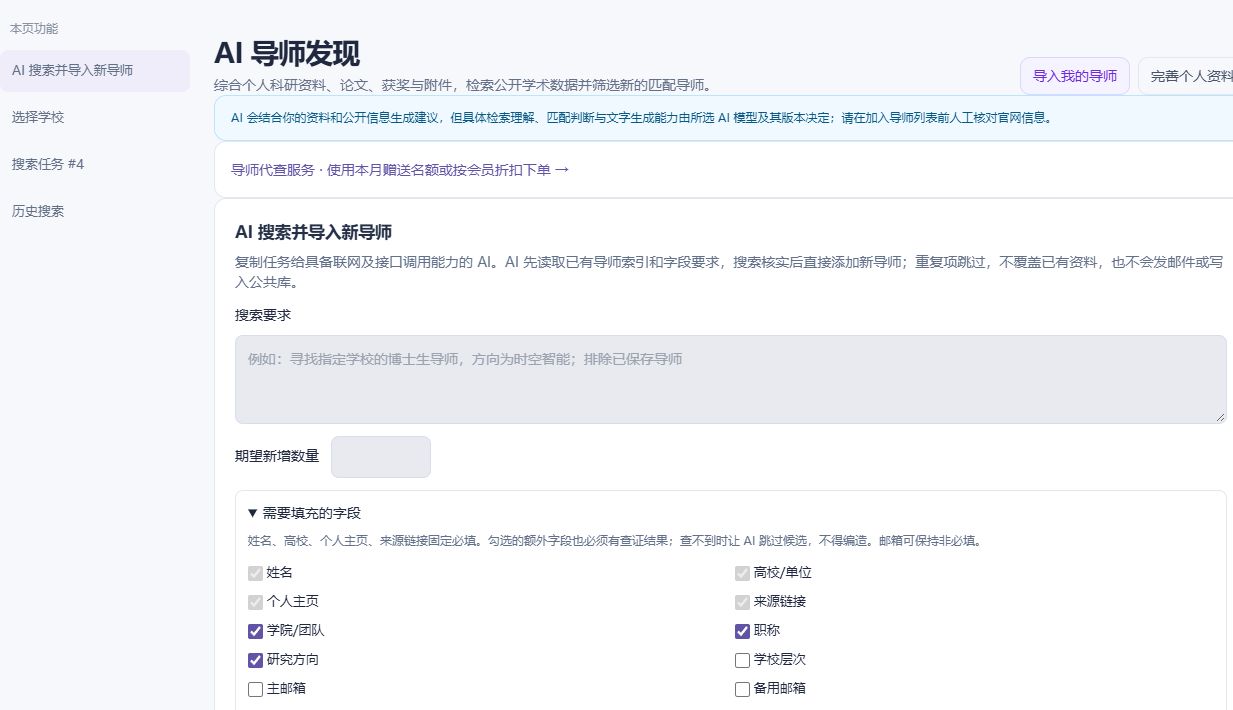This screenshot has width=1233, height=710.
Task: Uncheck the 职称 checkbox
Action: [x=742, y=631]
